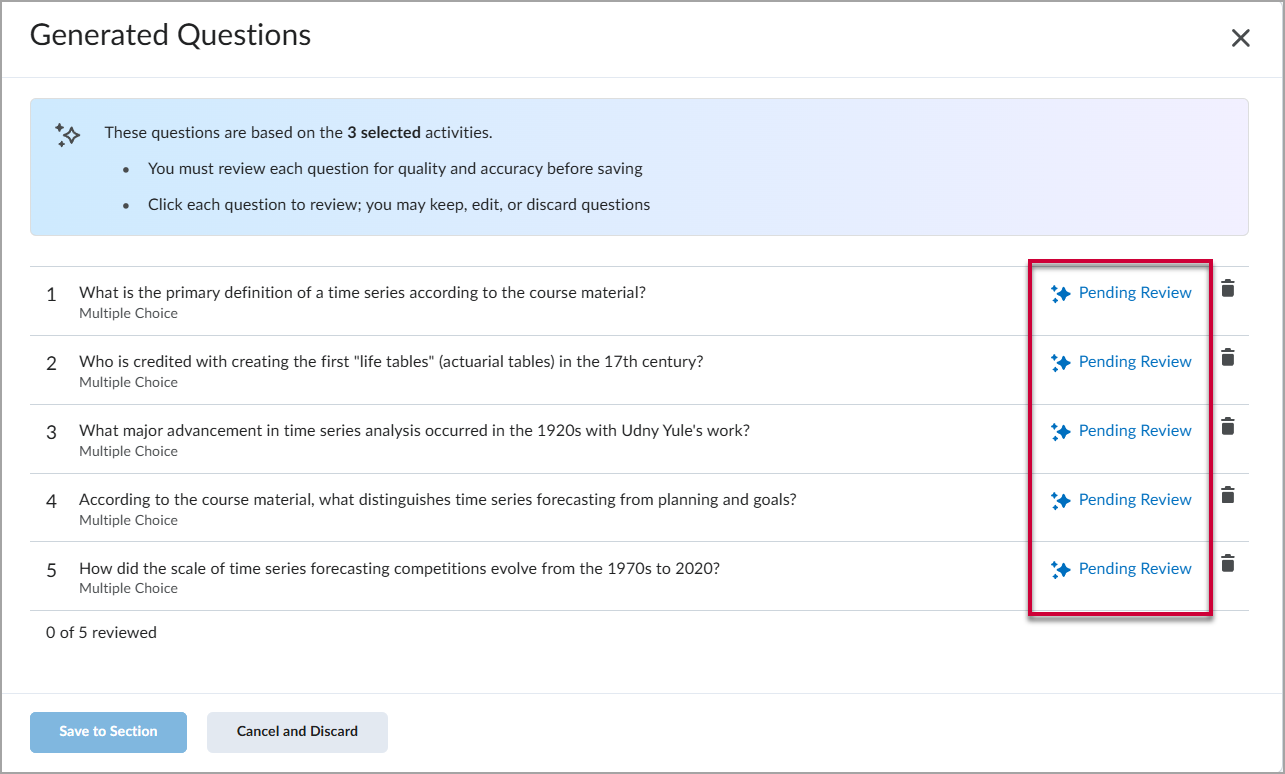Open question 2 about the first life tables

coord(391,362)
